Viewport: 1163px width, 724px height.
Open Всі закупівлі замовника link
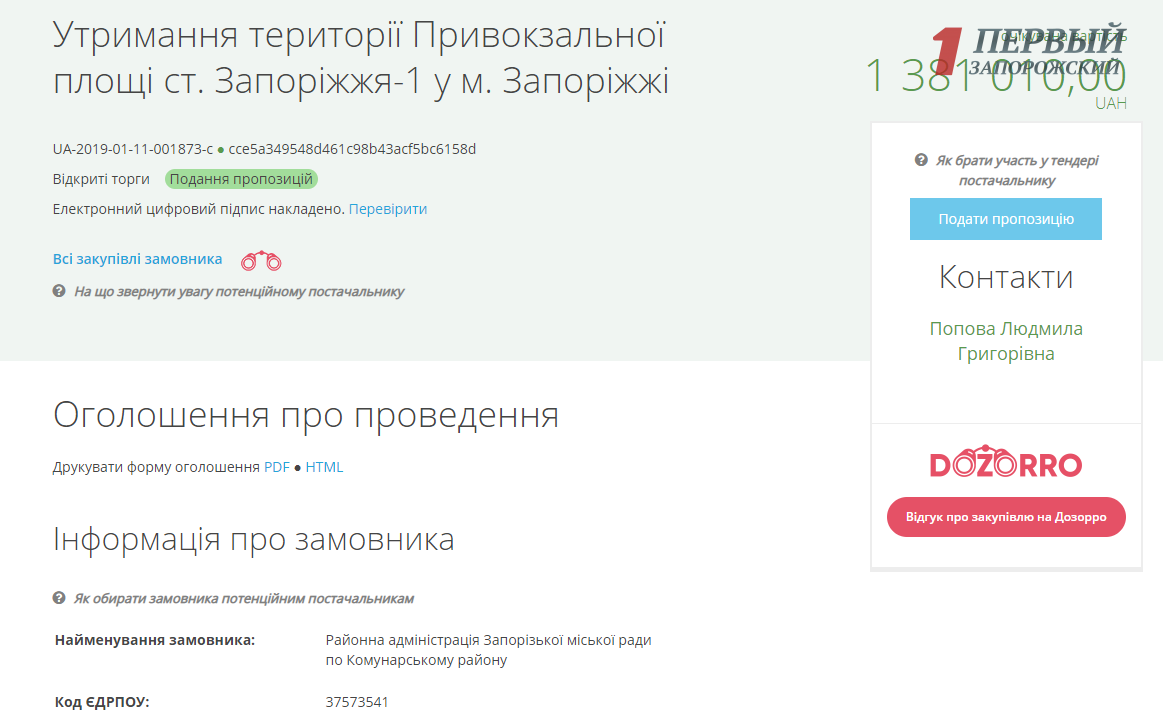pyautogui.click(x=137, y=259)
